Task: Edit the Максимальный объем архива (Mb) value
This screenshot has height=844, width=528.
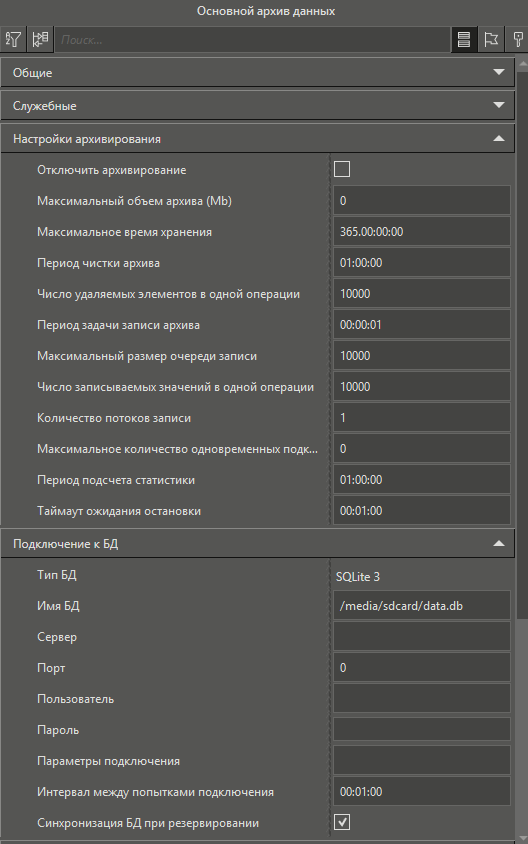Action: [x=421, y=201]
